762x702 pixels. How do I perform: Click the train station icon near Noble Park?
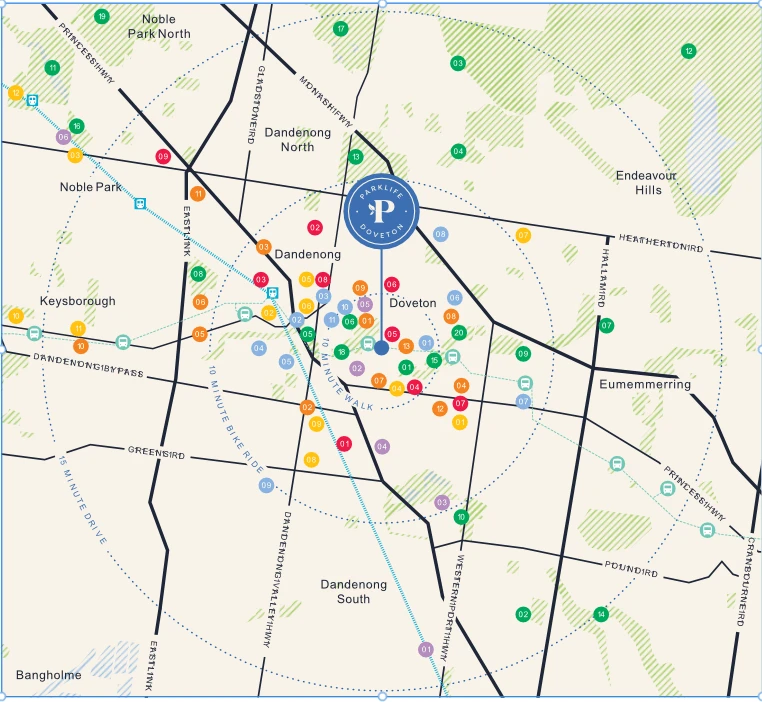pyautogui.click(x=141, y=203)
